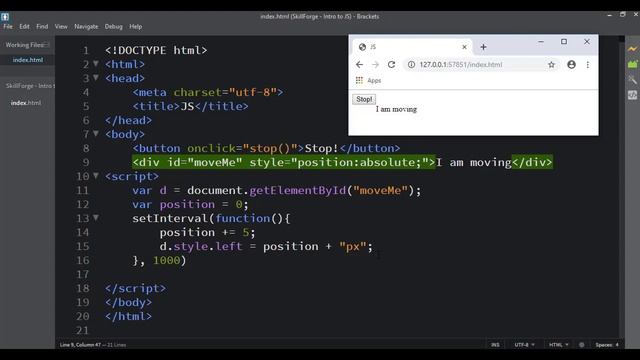Image resolution: width=640 pixels, height=360 pixels.
Task: Minimize the Chrome window
Action: point(541,42)
